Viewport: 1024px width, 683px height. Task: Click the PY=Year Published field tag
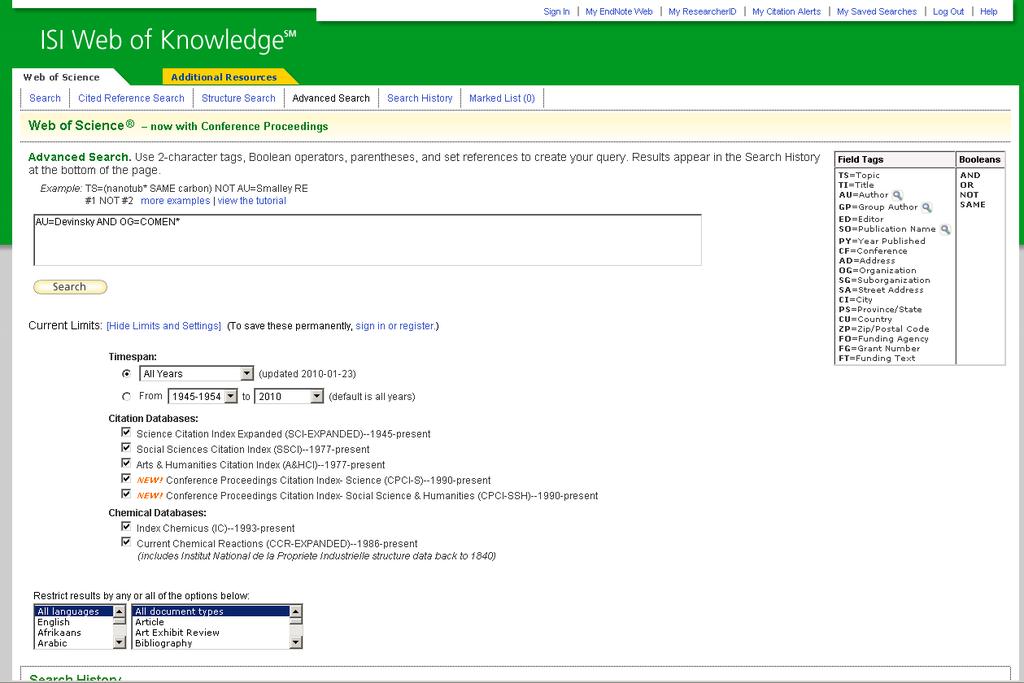point(882,241)
